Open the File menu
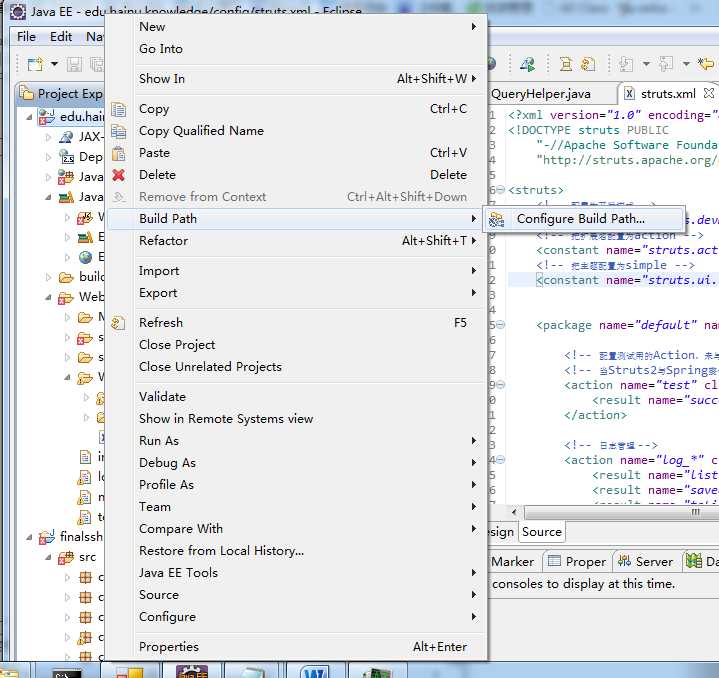The width and height of the screenshot is (719, 678). tap(26, 37)
